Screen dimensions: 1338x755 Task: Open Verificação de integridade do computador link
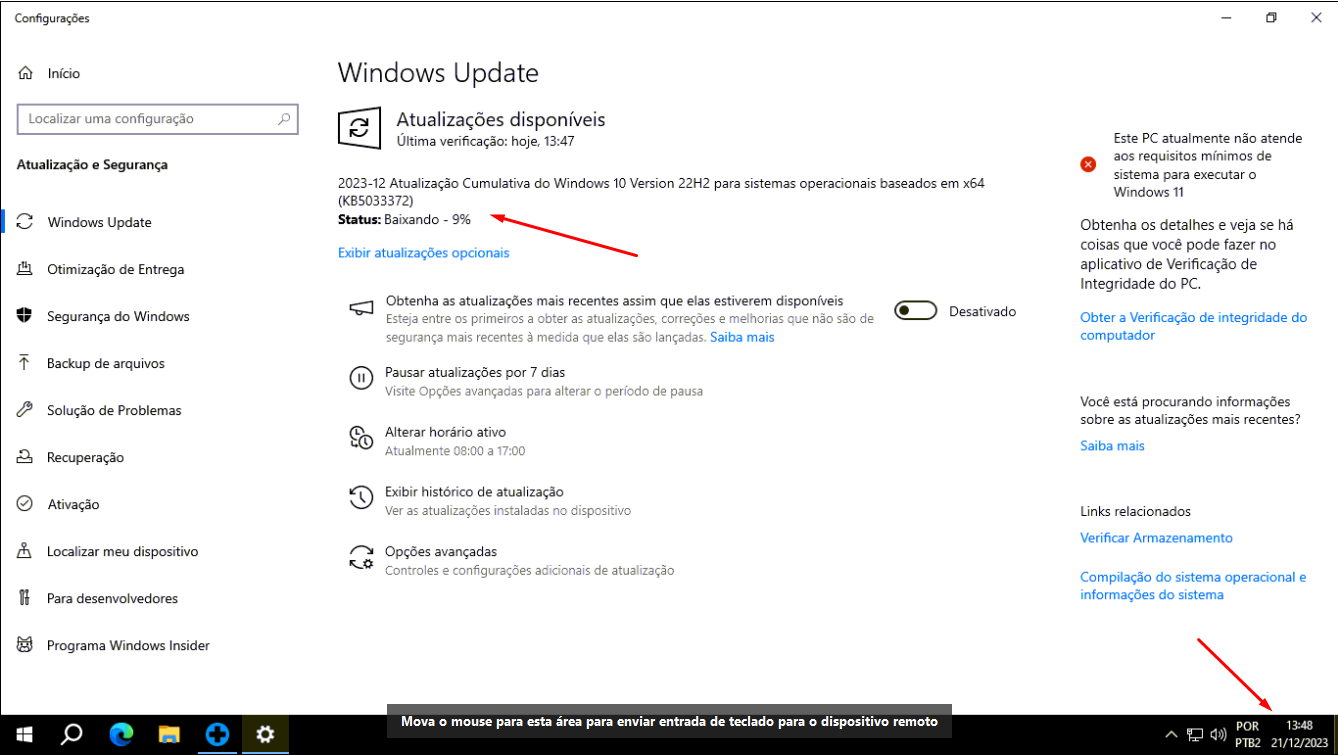(1193, 326)
